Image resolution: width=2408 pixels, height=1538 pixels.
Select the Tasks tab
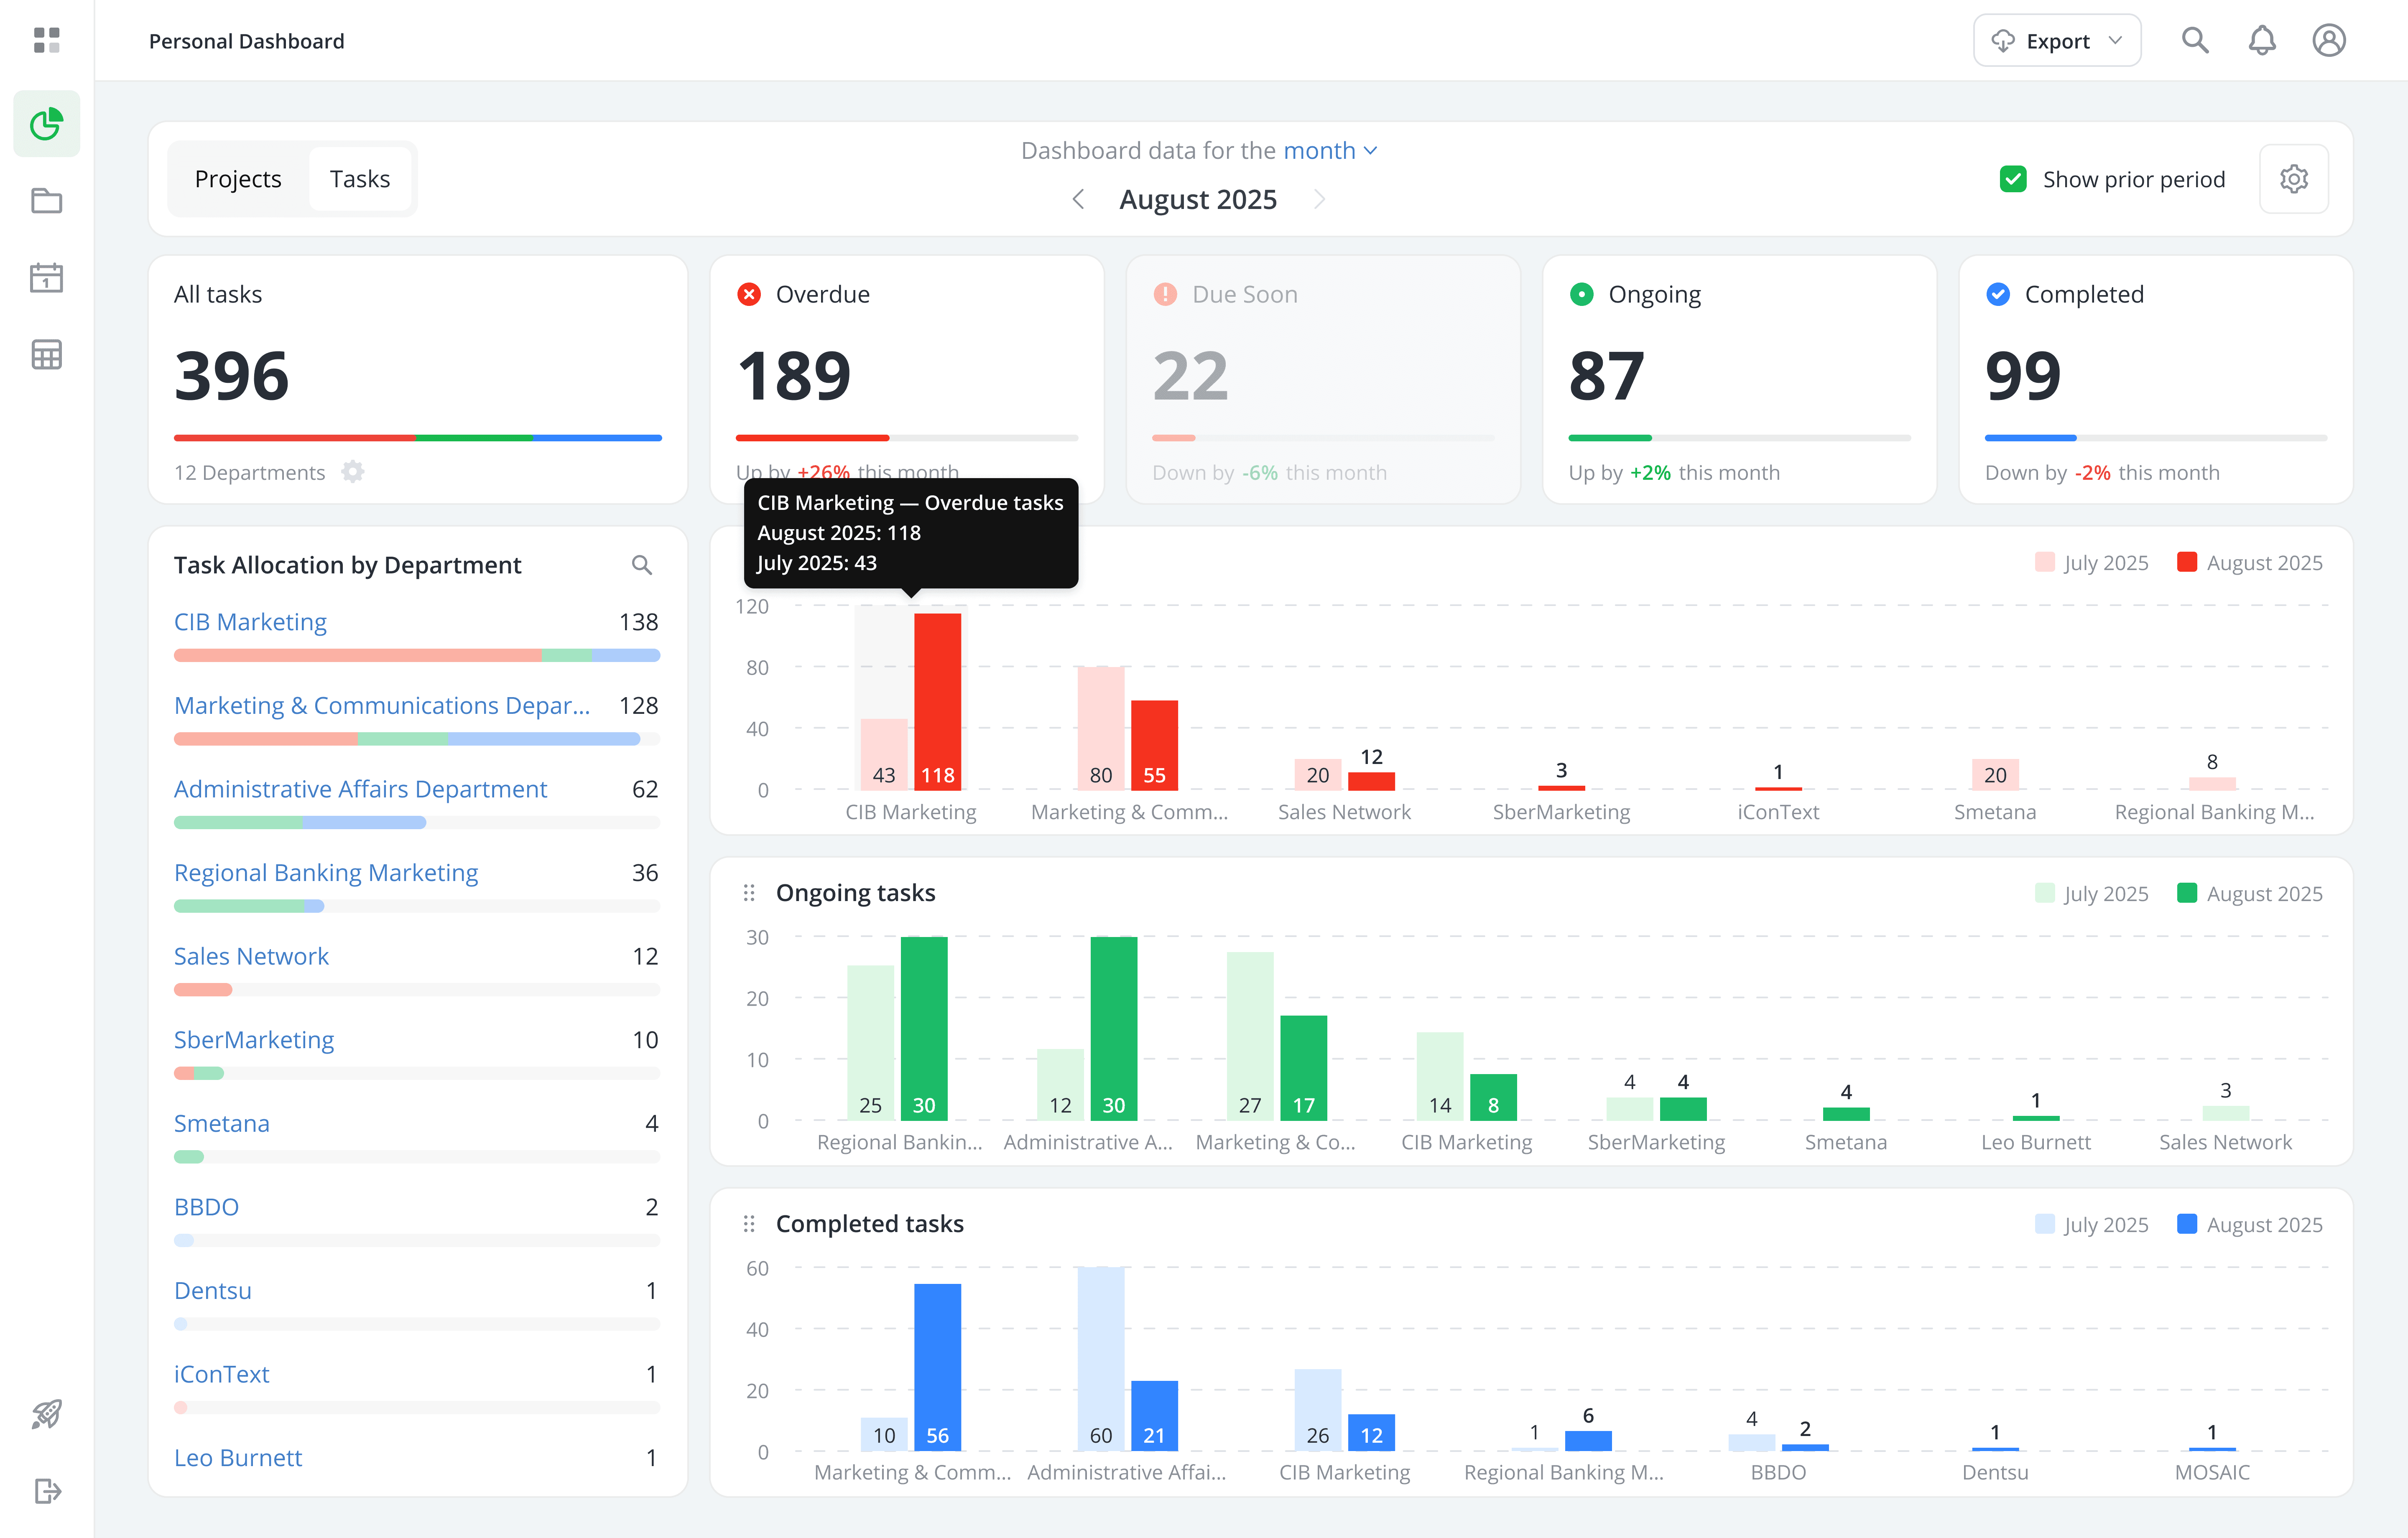click(x=359, y=179)
